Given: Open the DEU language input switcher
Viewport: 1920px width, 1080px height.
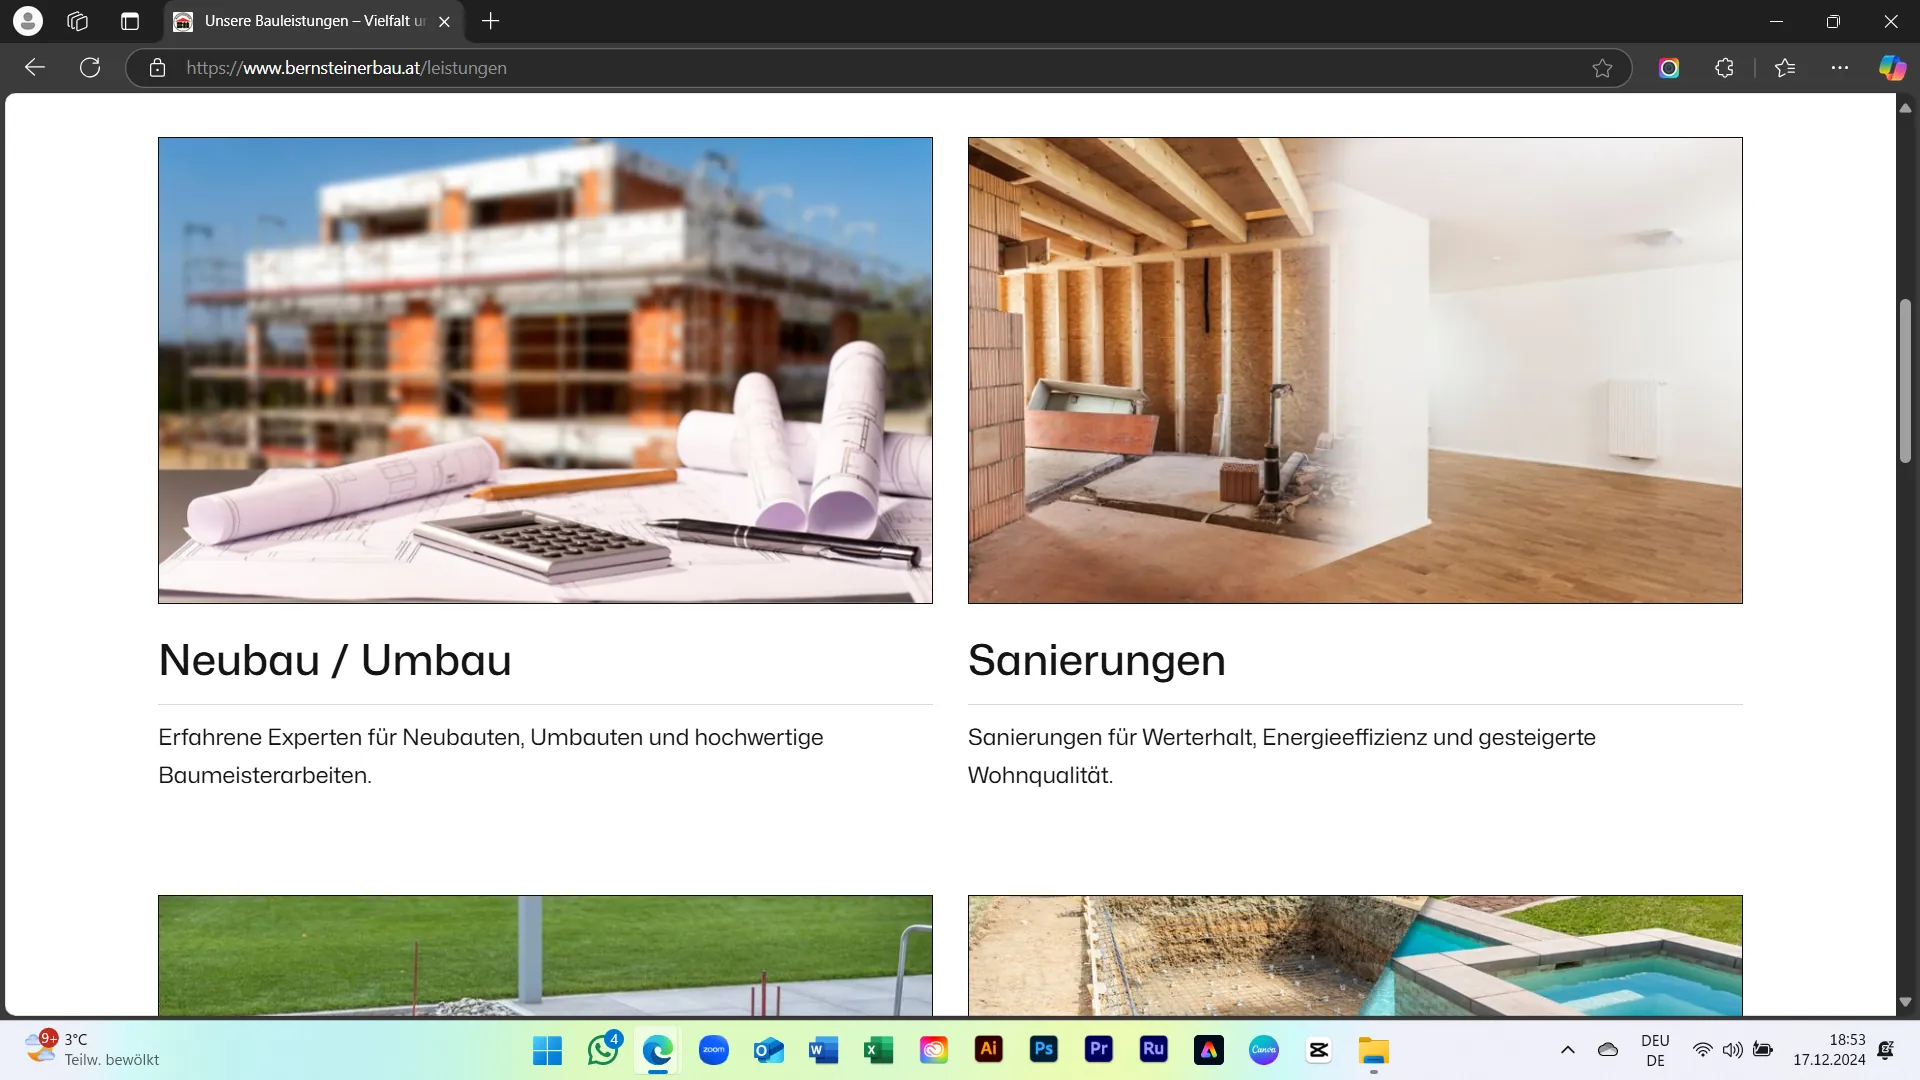Looking at the screenshot, I should (1655, 1050).
